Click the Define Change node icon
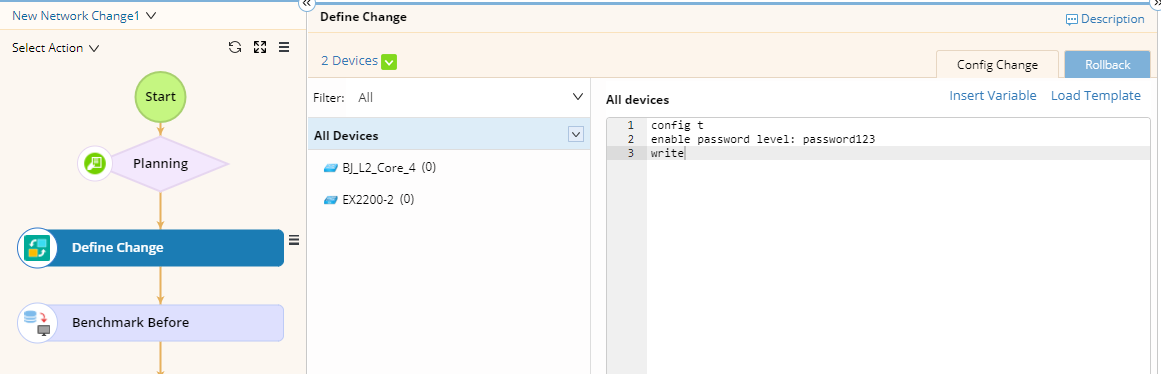 pos(36,248)
